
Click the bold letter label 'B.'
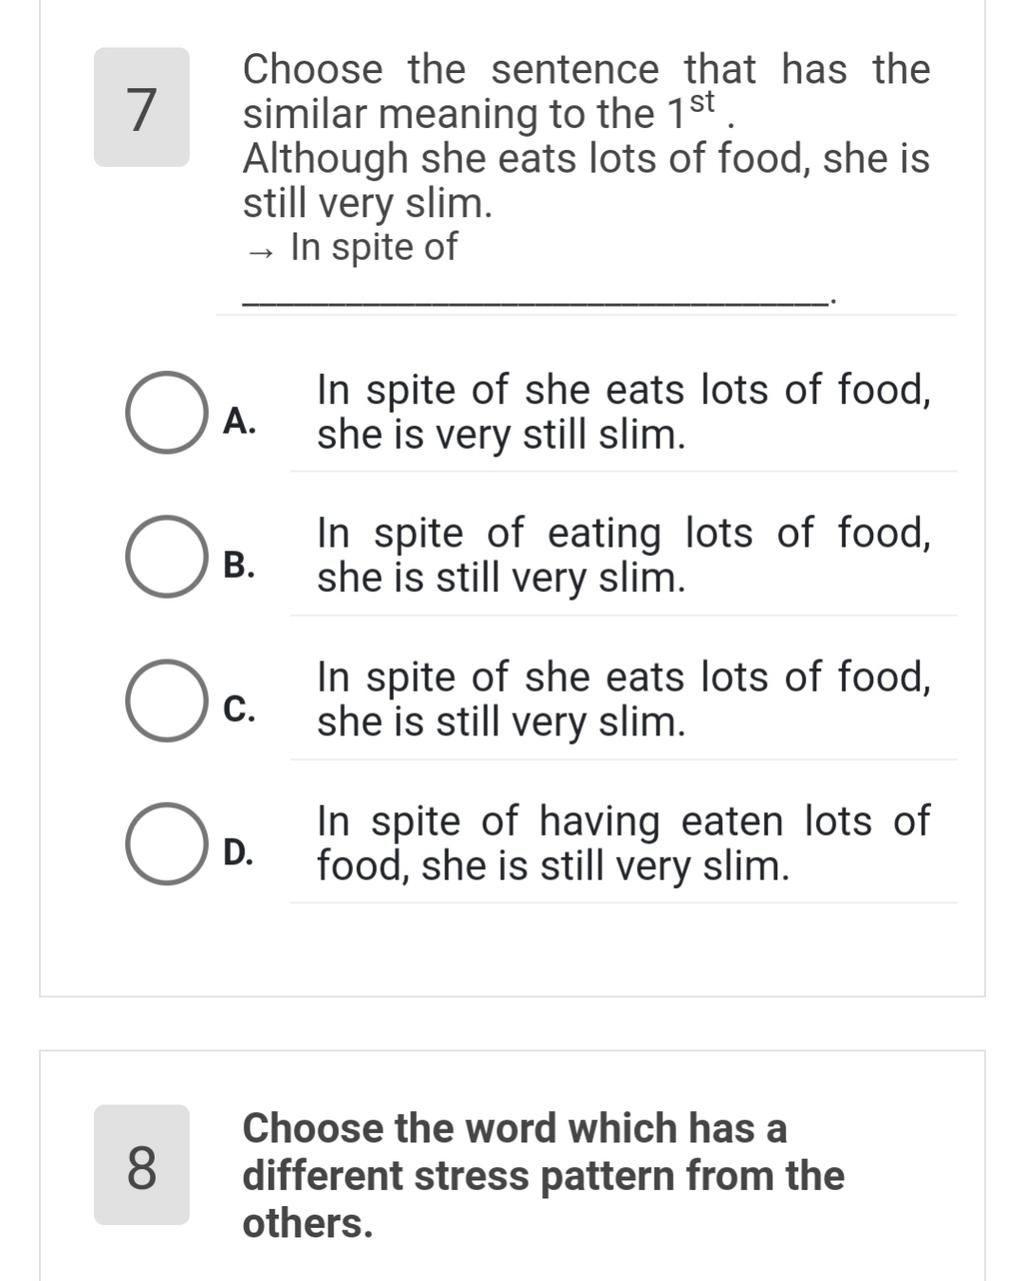coord(240,565)
